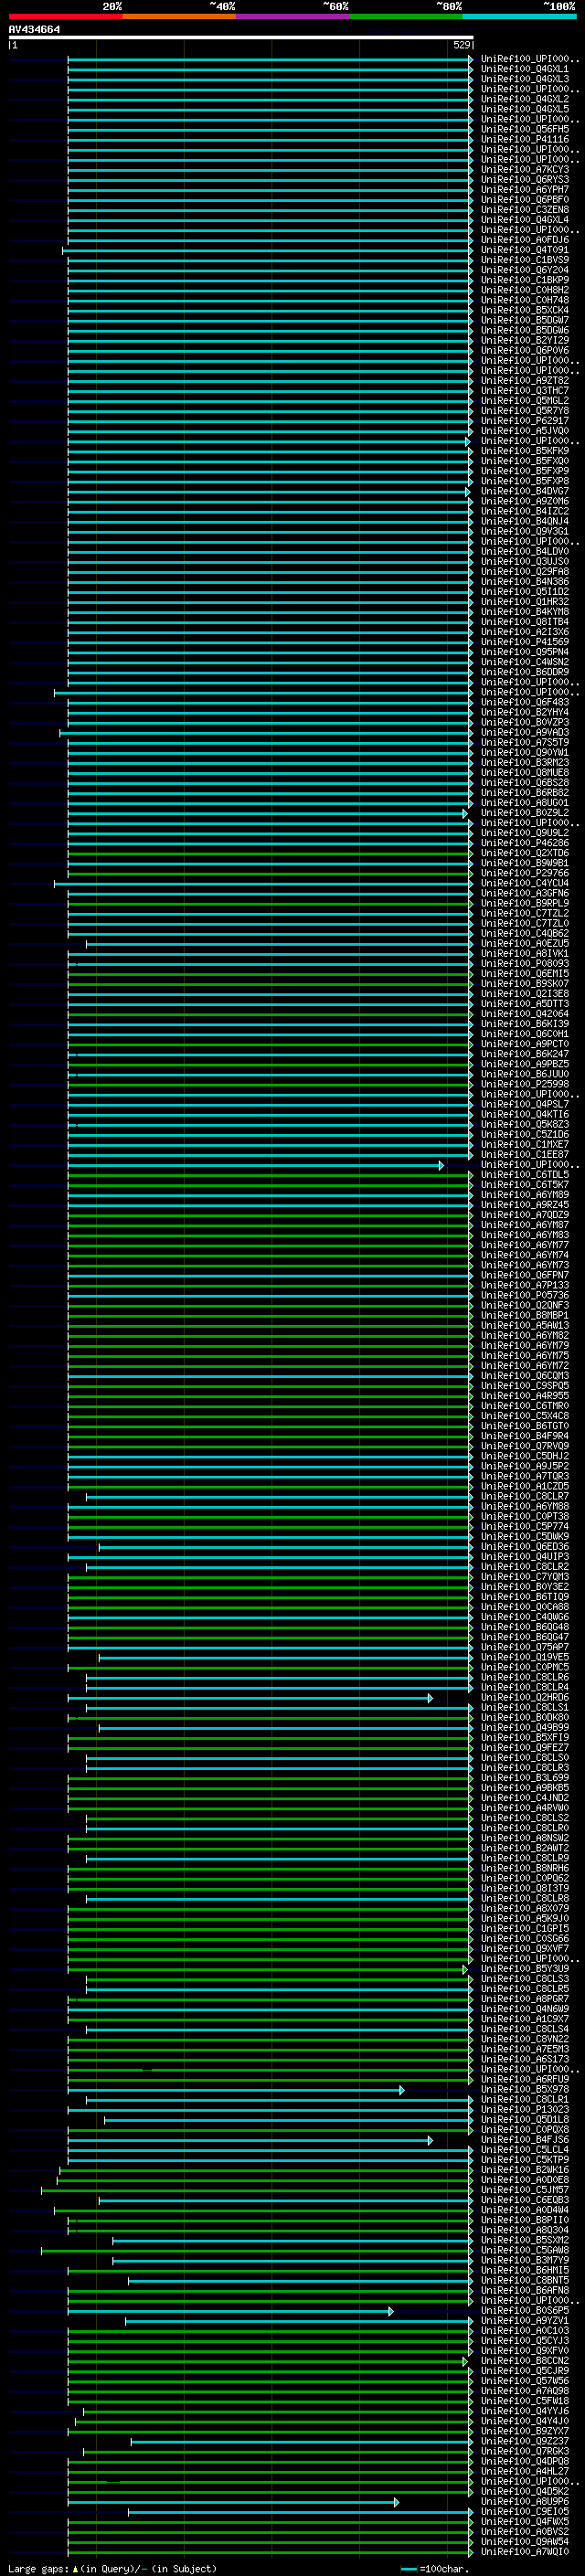
Task: Select the UniRef100_C4QWG6 label
Action: 524,1617
